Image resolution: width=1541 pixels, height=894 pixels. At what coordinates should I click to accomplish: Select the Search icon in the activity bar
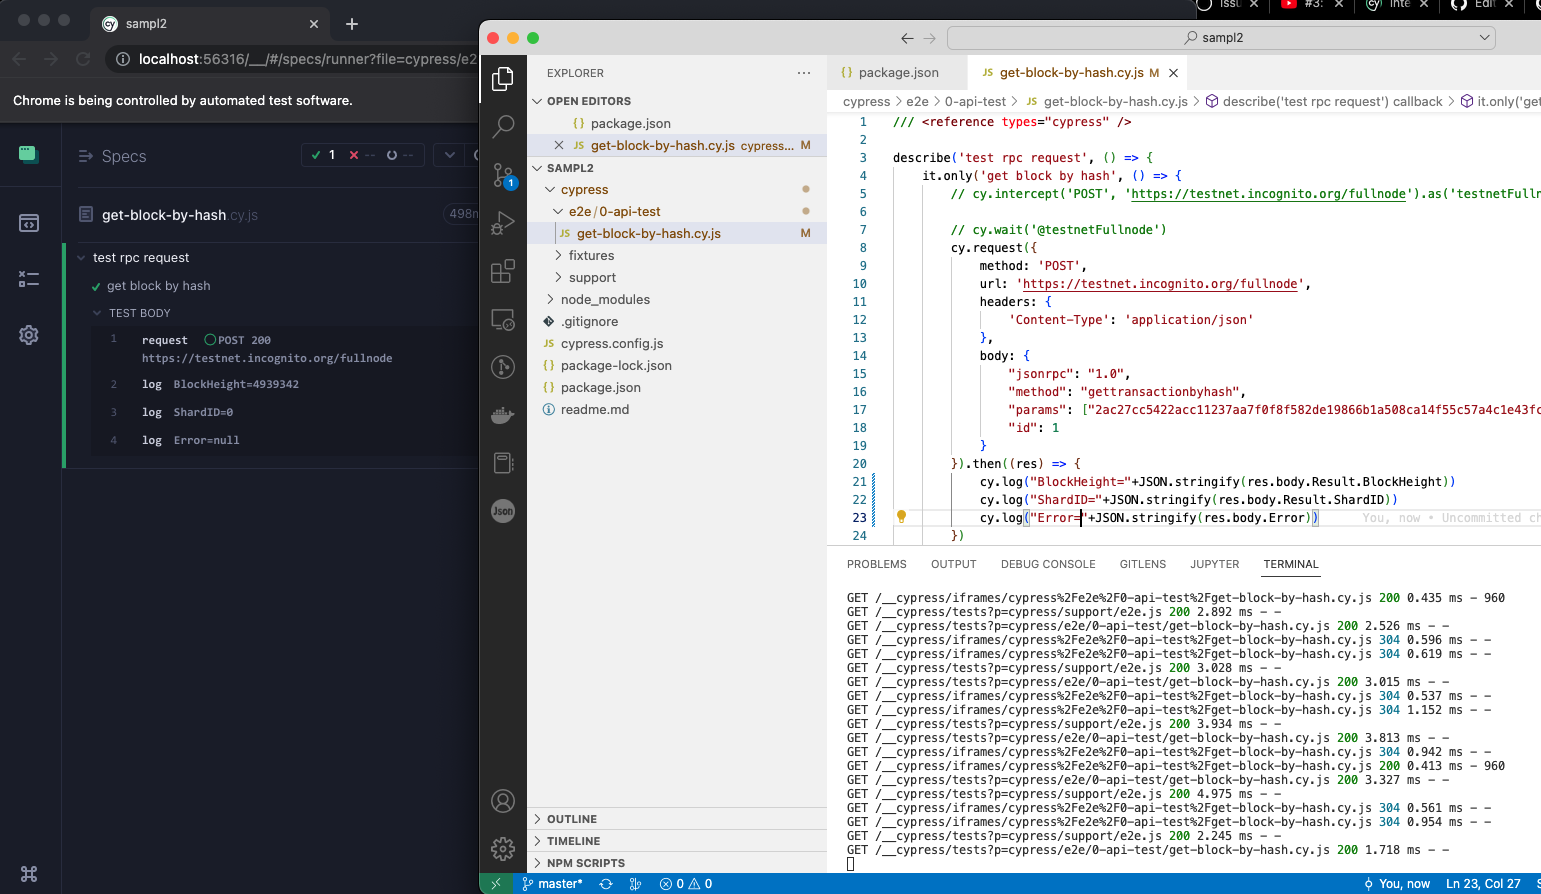coord(503,127)
